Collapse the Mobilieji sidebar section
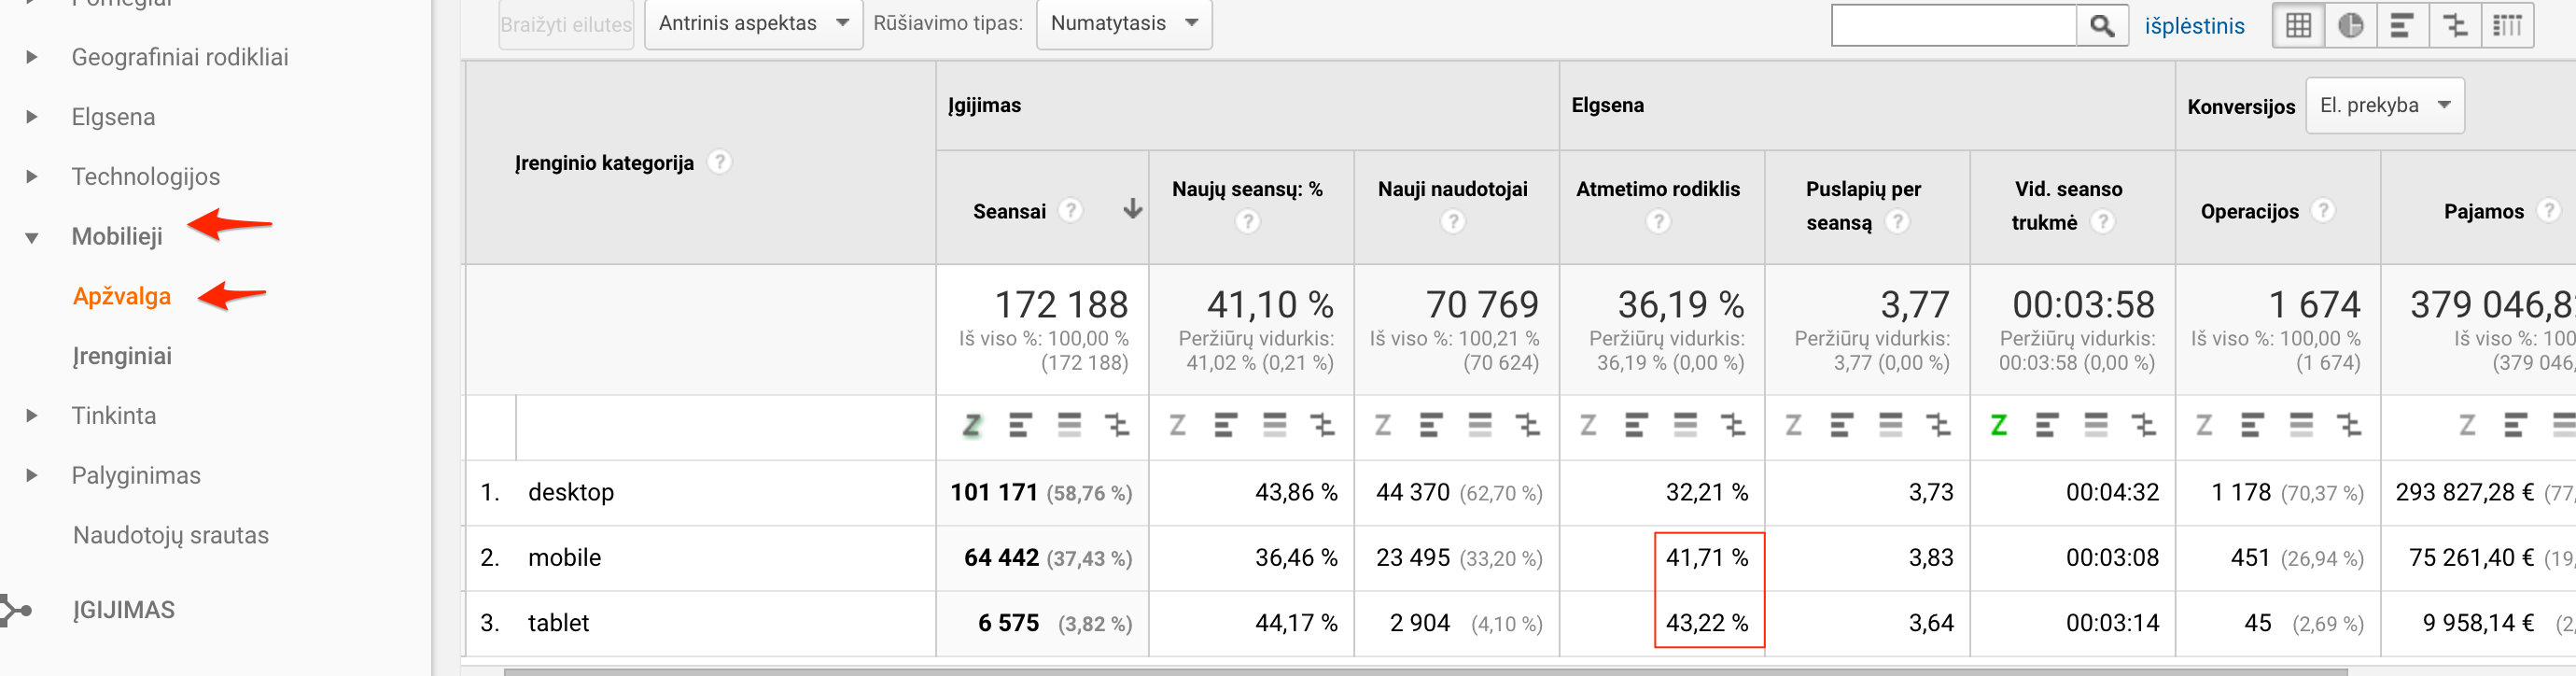2576x676 pixels. (31, 237)
